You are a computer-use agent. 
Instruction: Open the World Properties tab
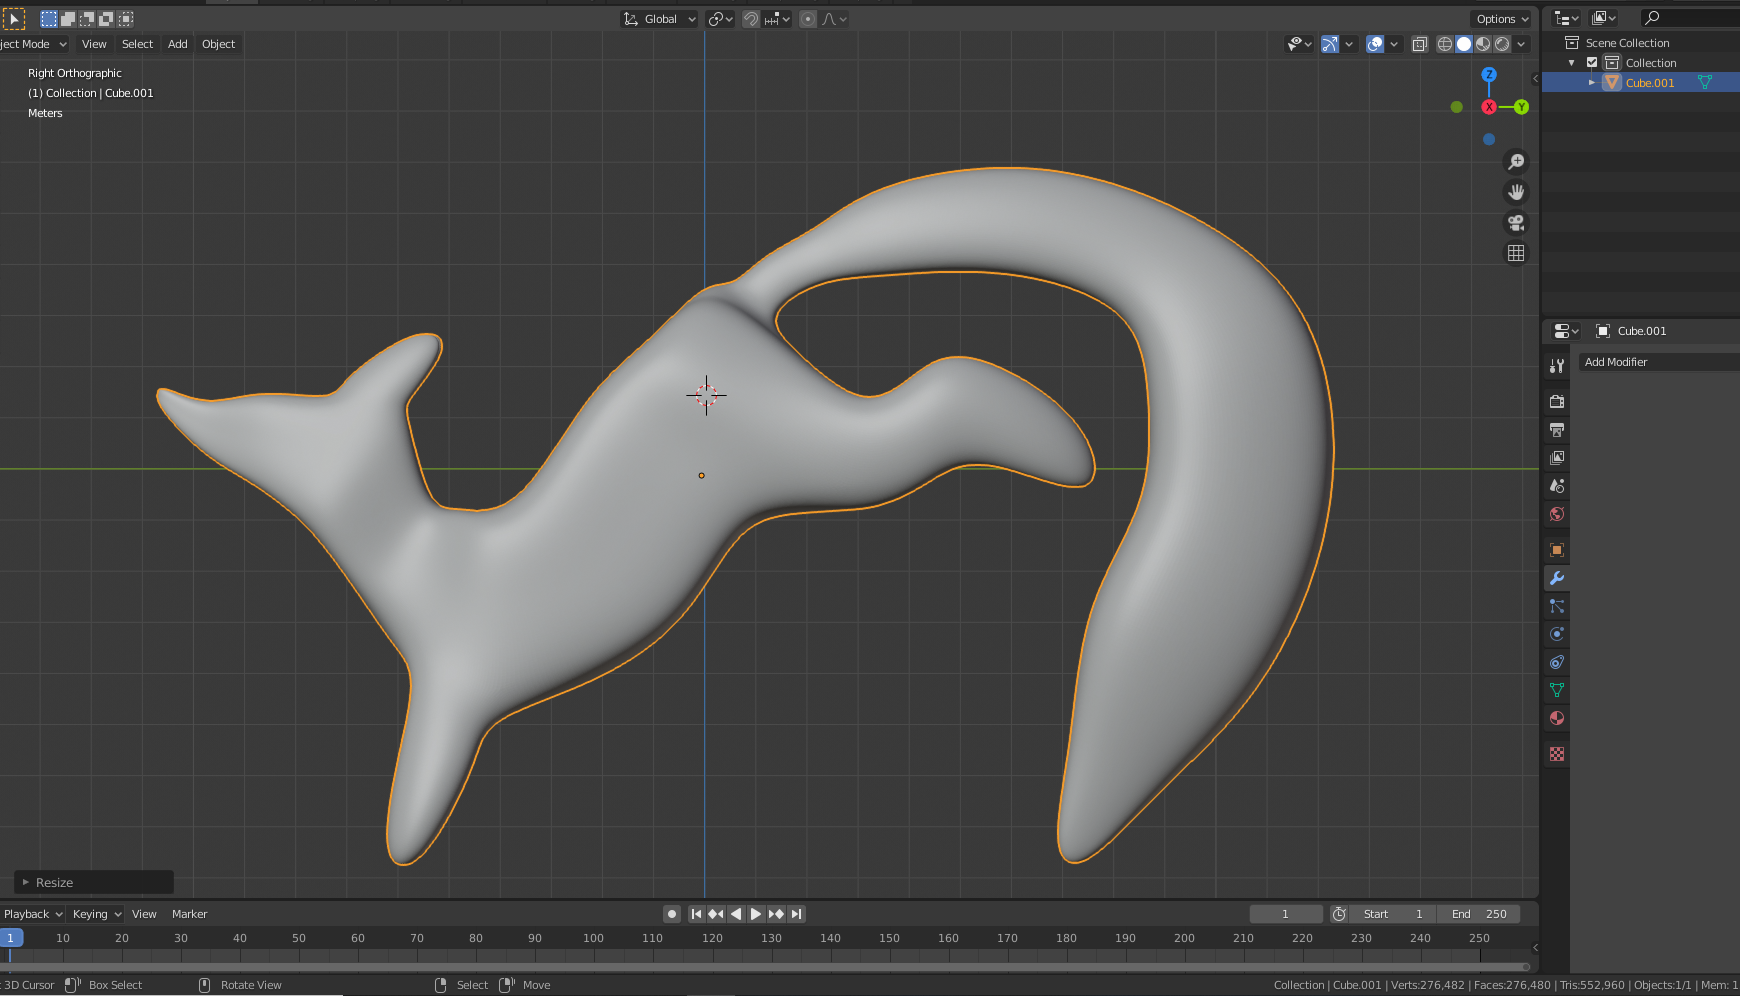point(1556,514)
